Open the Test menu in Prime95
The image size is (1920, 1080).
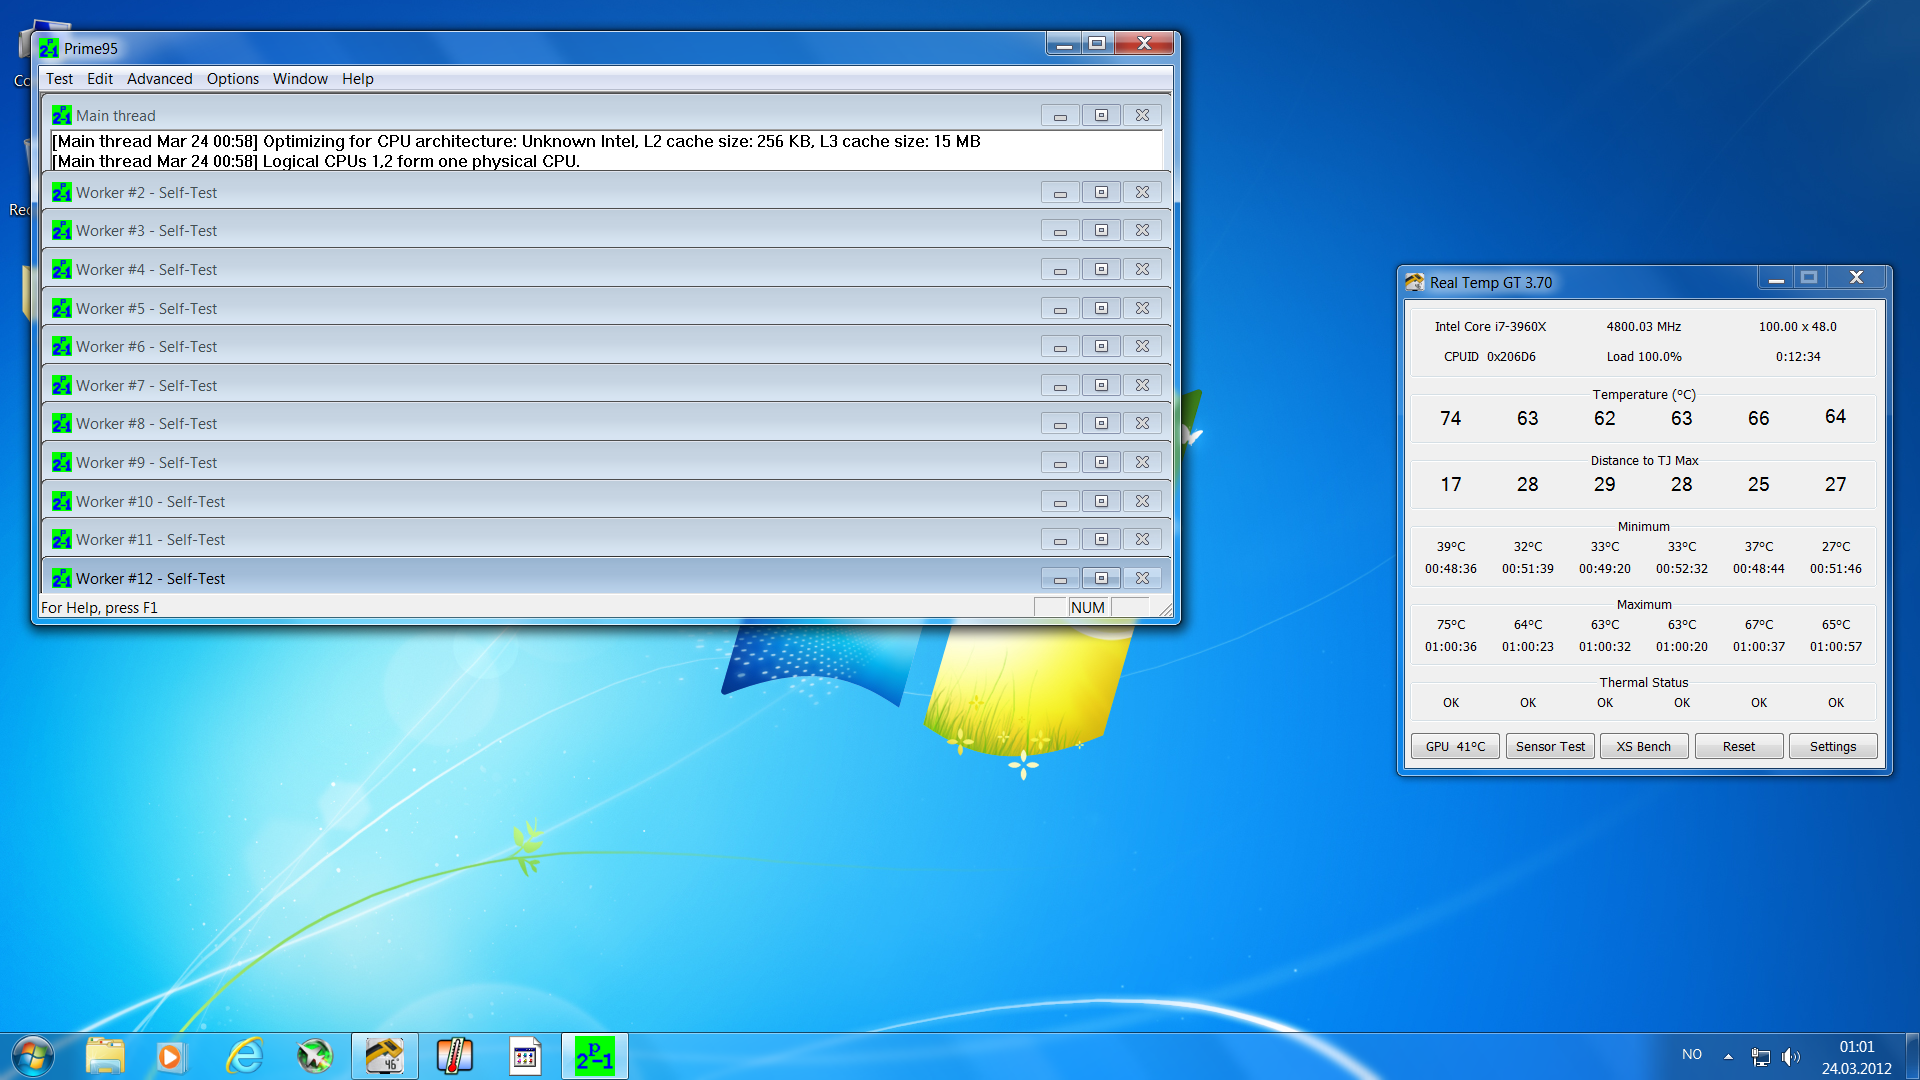coord(59,79)
